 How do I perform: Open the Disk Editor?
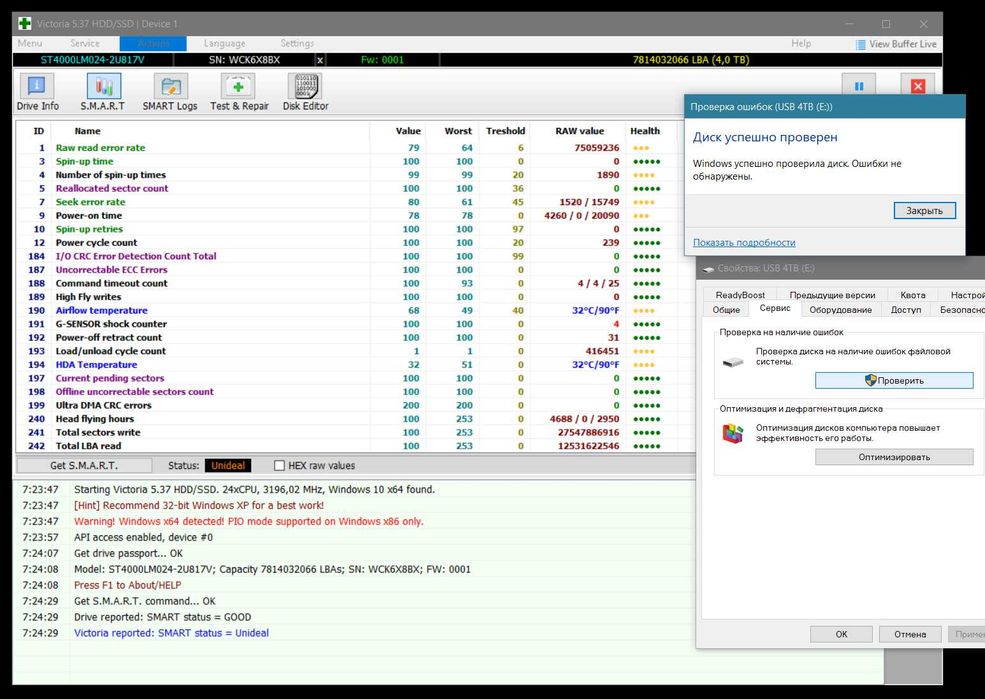(305, 92)
